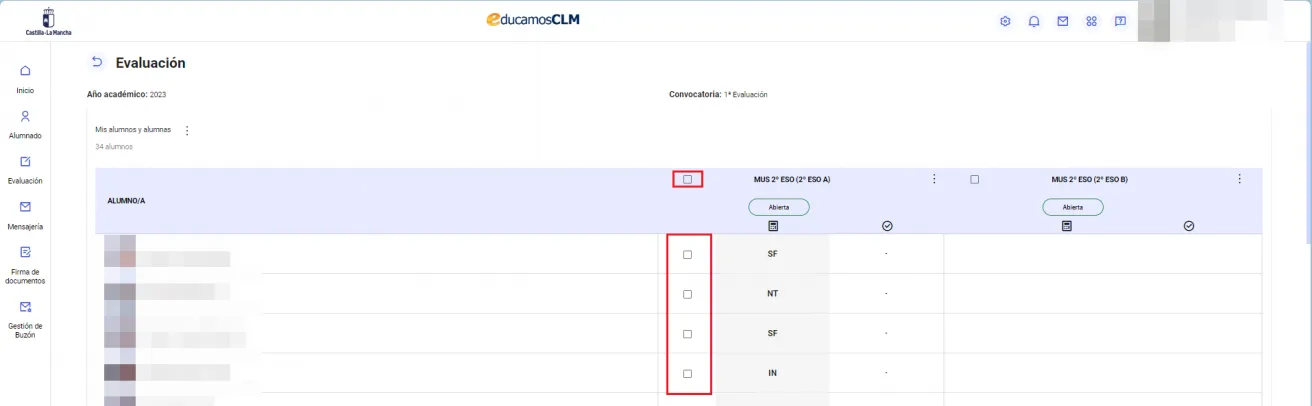Tick the checkbox in the IN row
Image resolution: width=1312 pixels, height=406 pixels.
[687, 373]
